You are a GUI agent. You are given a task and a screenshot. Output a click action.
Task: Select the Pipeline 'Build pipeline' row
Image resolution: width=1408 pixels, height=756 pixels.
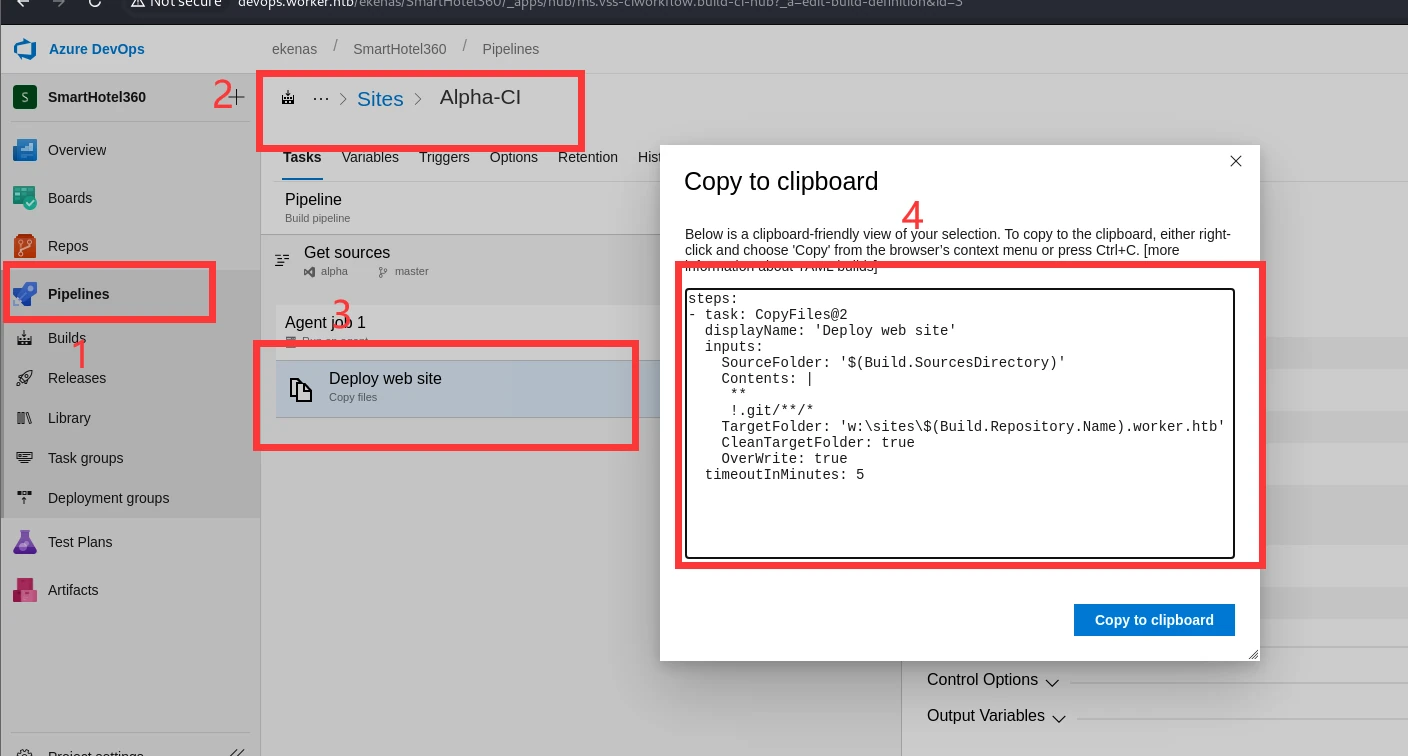(460, 207)
